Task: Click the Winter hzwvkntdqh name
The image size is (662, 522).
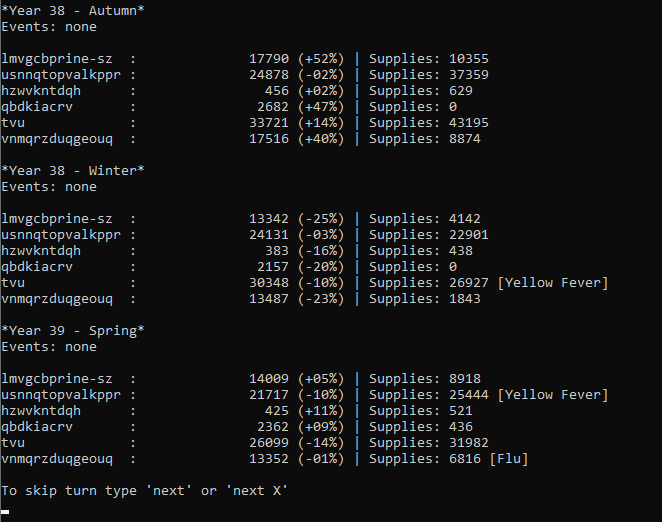Action: pos(41,251)
